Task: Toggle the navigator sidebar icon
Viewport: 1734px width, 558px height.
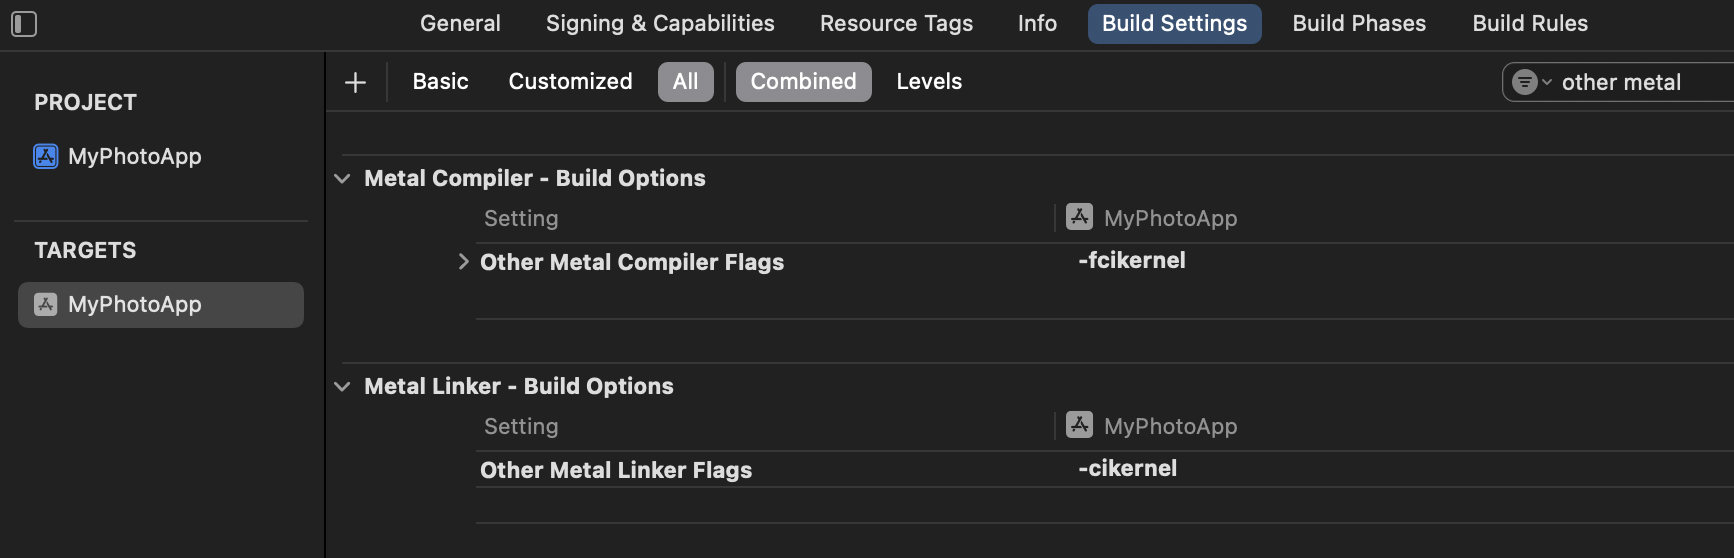Action: click(x=24, y=24)
